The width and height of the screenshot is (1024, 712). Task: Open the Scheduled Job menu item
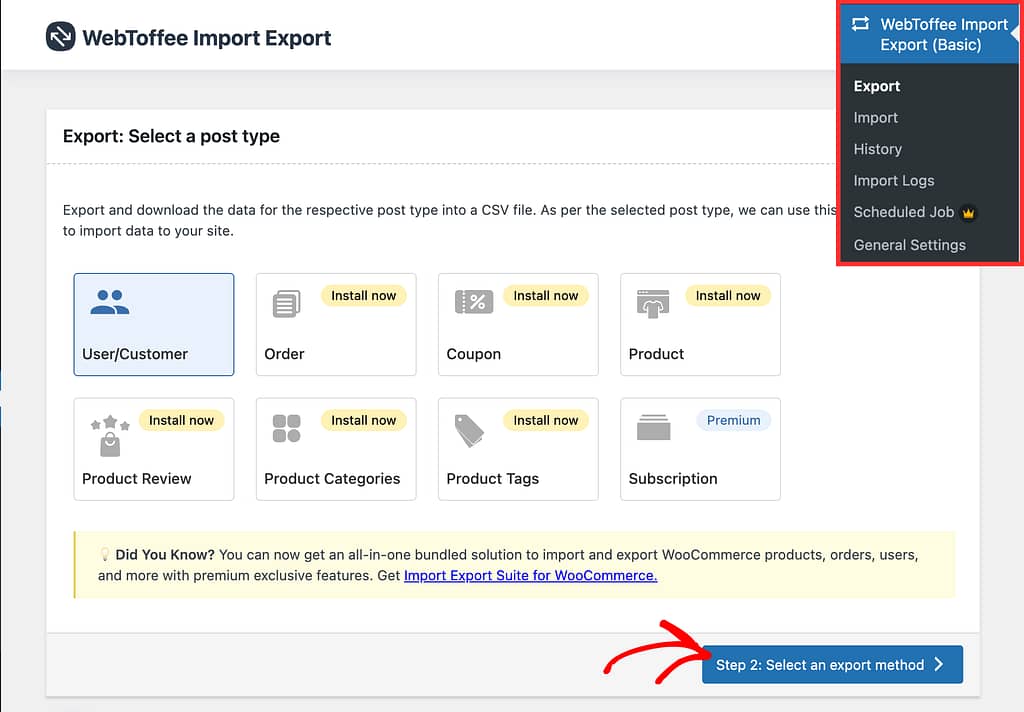click(x=903, y=212)
